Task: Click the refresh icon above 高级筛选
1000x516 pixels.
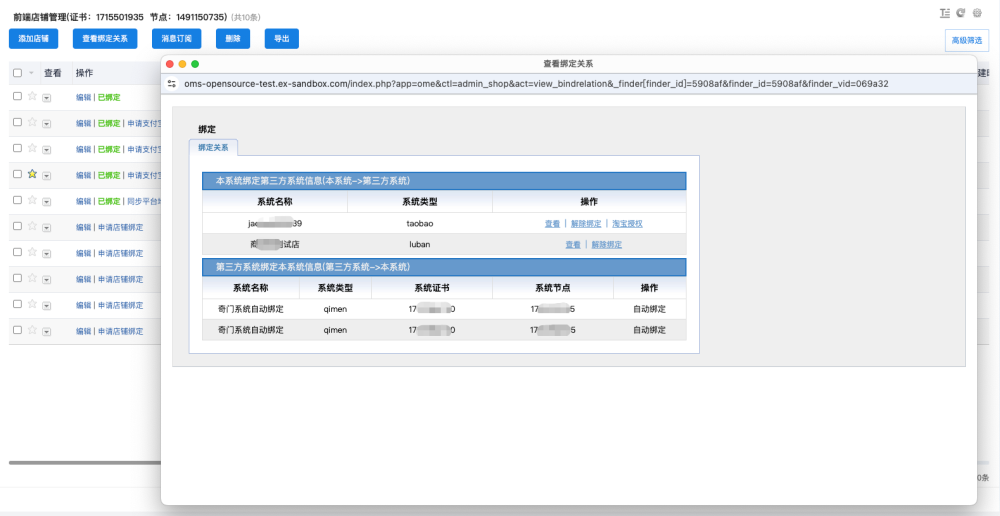Action: coord(960,13)
